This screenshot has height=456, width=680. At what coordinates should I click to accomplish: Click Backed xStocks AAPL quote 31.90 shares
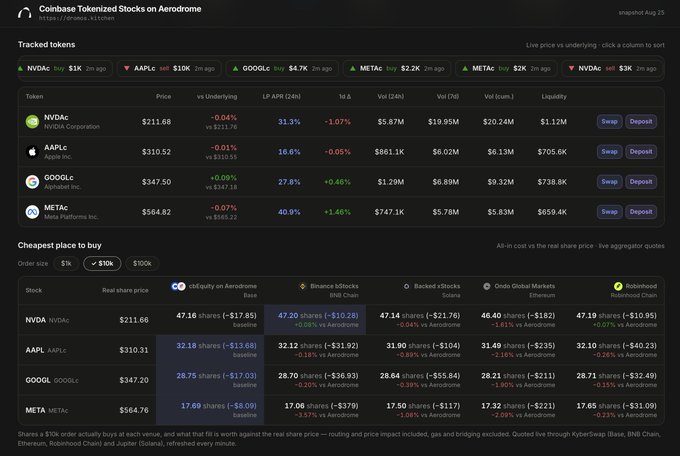click(423, 346)
